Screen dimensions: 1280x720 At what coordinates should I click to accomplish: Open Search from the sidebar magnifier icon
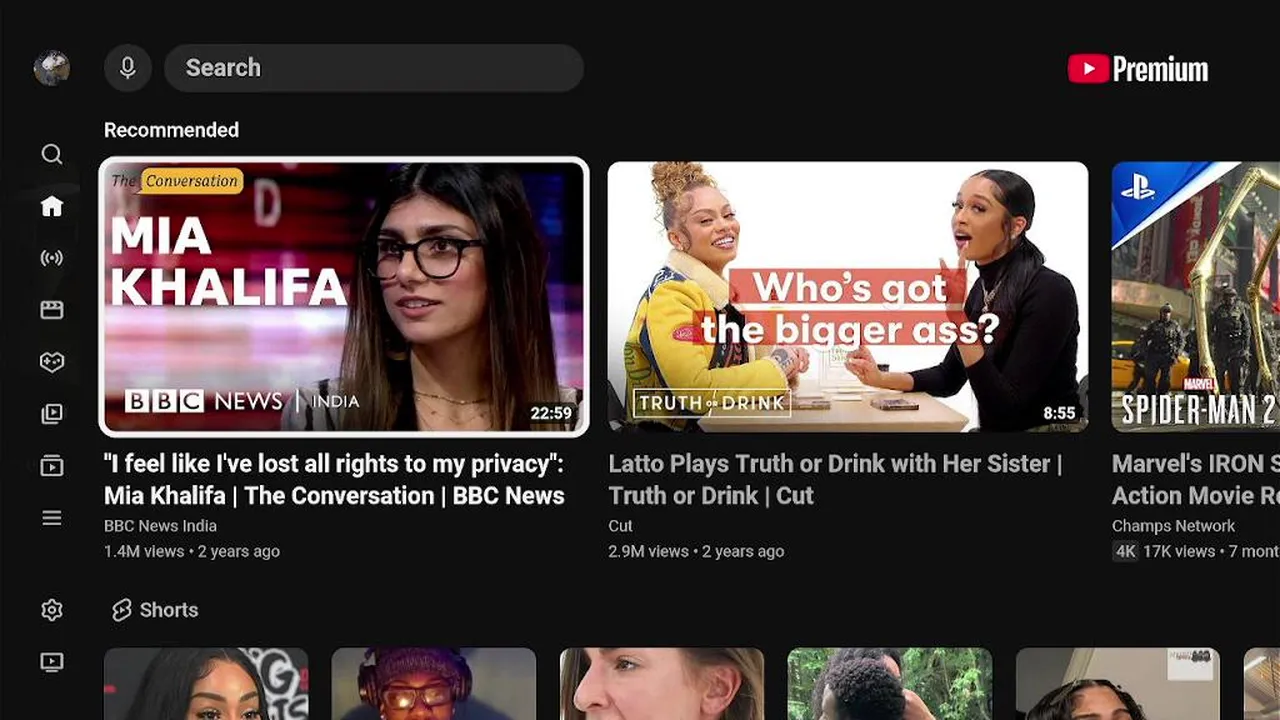click(52, 154)
